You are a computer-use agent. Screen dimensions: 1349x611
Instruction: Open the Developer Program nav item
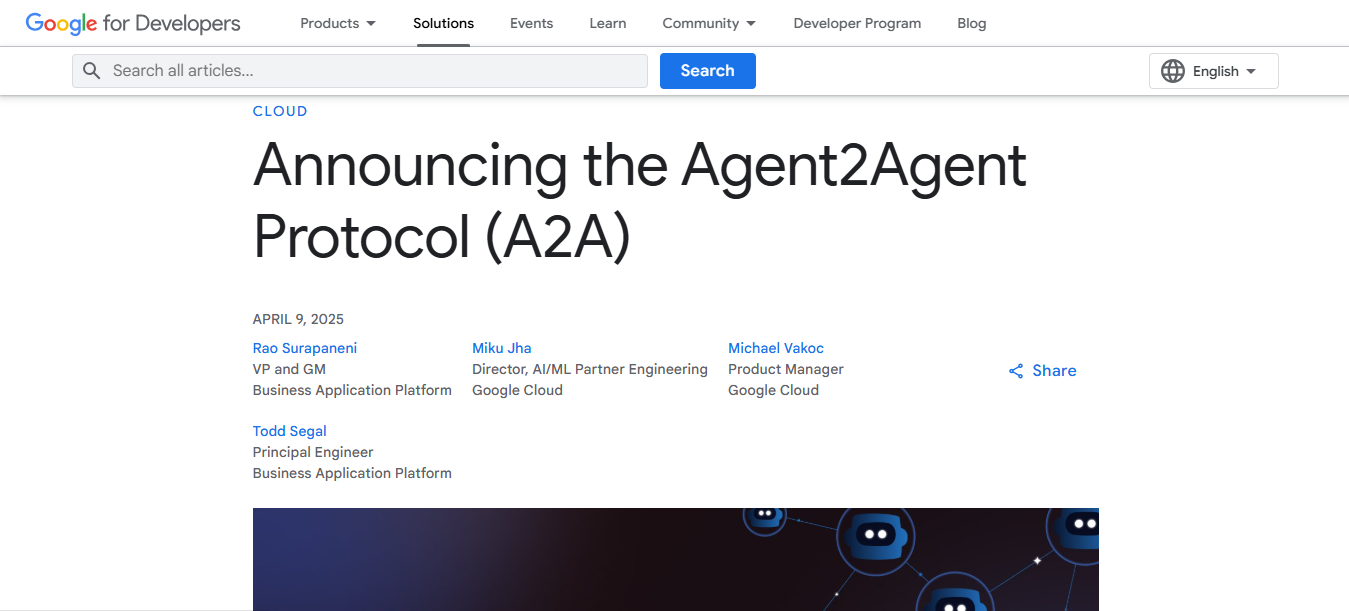point(857,23)
